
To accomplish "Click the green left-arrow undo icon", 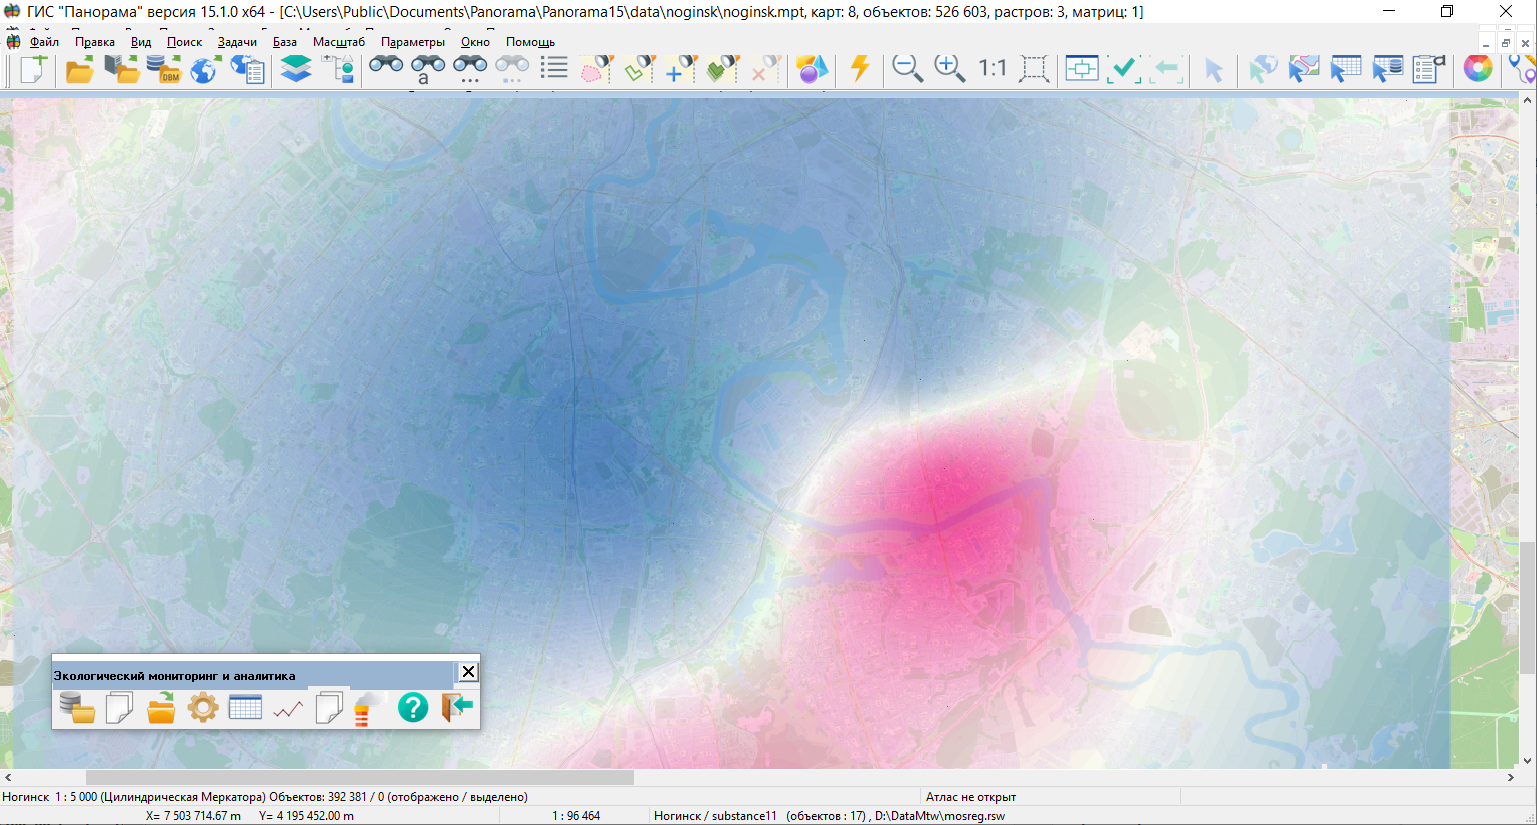I will pyautogui.click(x=1166, y=69).
